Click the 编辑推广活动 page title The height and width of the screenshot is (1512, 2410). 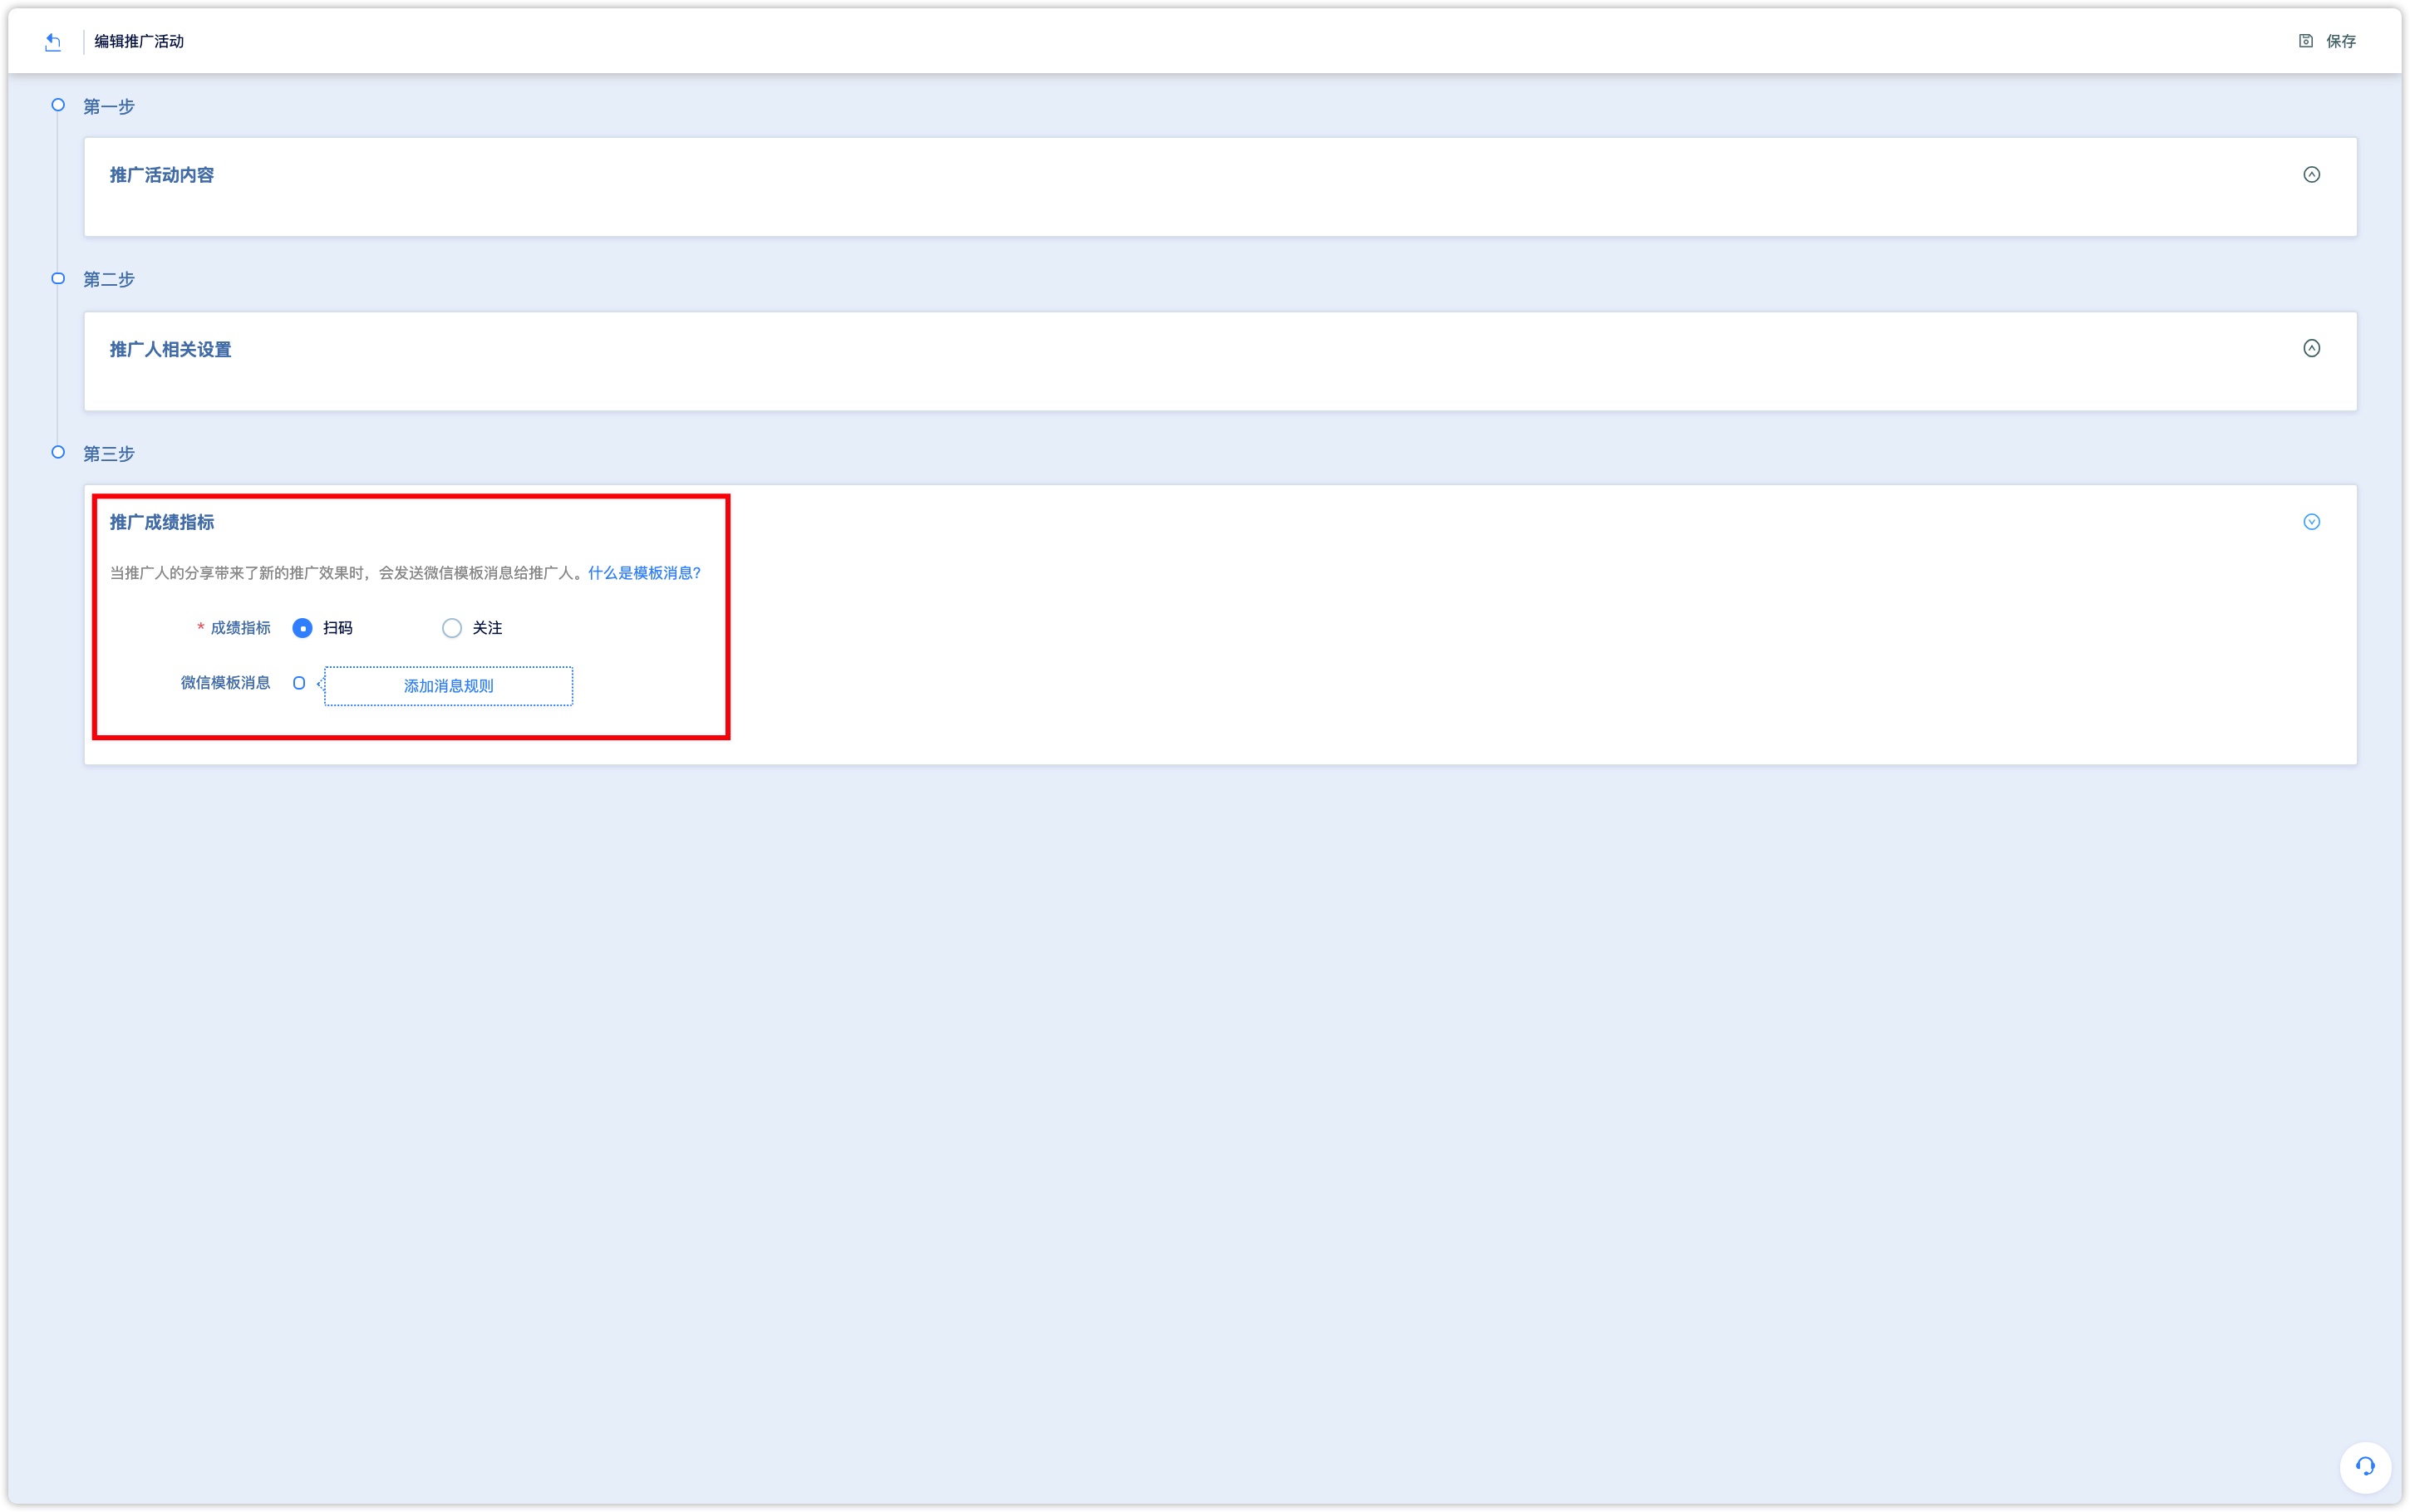coord(139,41)
